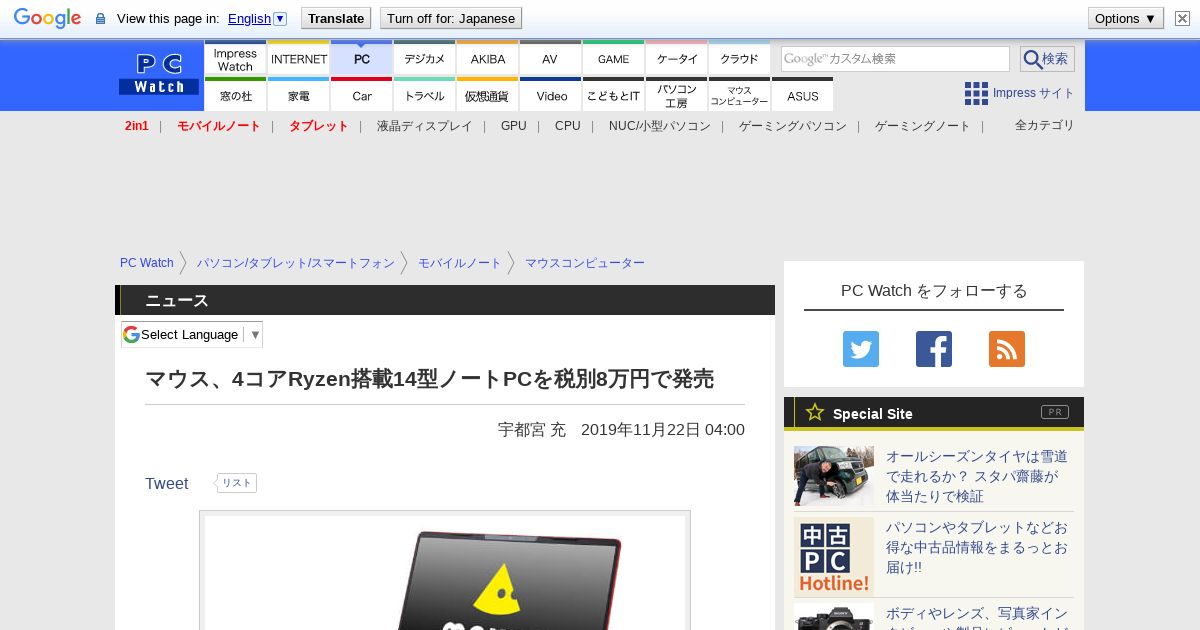1200x630 pixels.
Task: Open the red laptop product image
Action: (x=445, y=572)
